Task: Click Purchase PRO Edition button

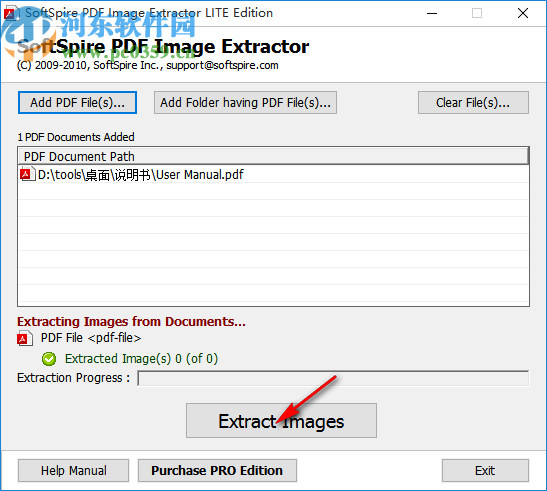Action: (x=217, y=470)
